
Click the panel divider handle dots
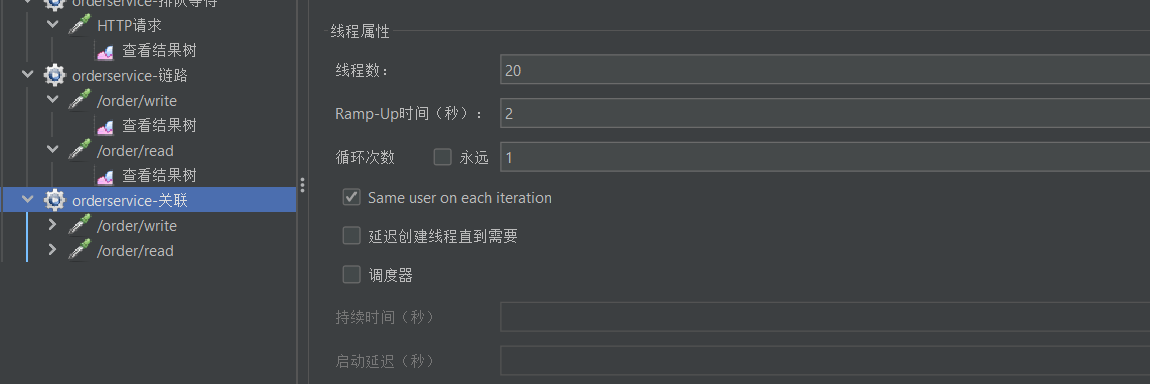302,185
